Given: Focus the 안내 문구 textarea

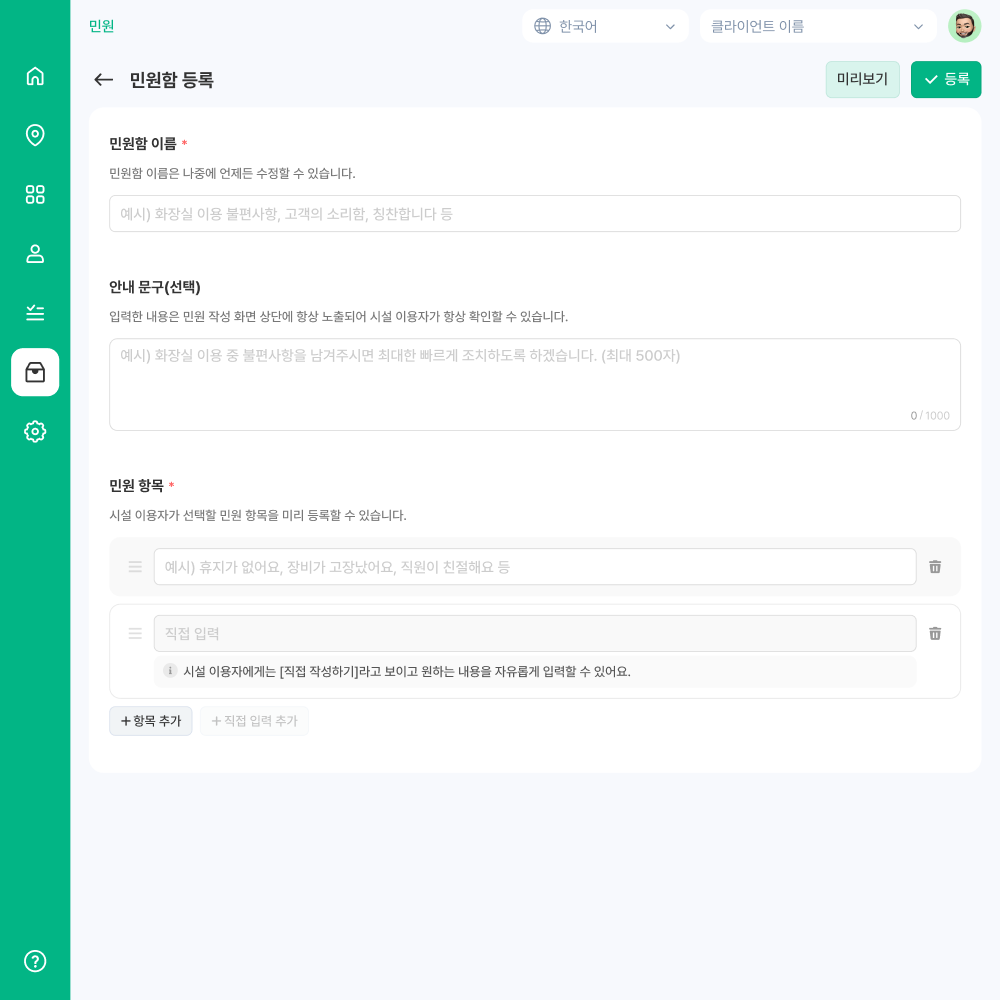Looking at the screenshot, I should pos(535,385).
